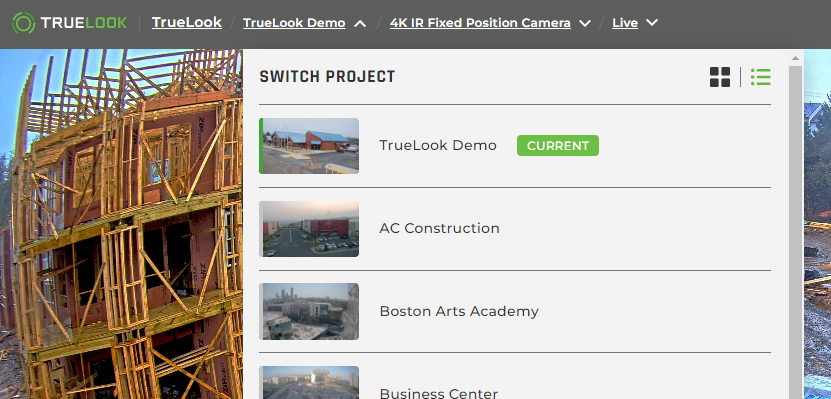Image resolution: width=831 pixels, height=399 pixels.
Task: Expand the Live mode chevron
Action: [x=652, y=23]
